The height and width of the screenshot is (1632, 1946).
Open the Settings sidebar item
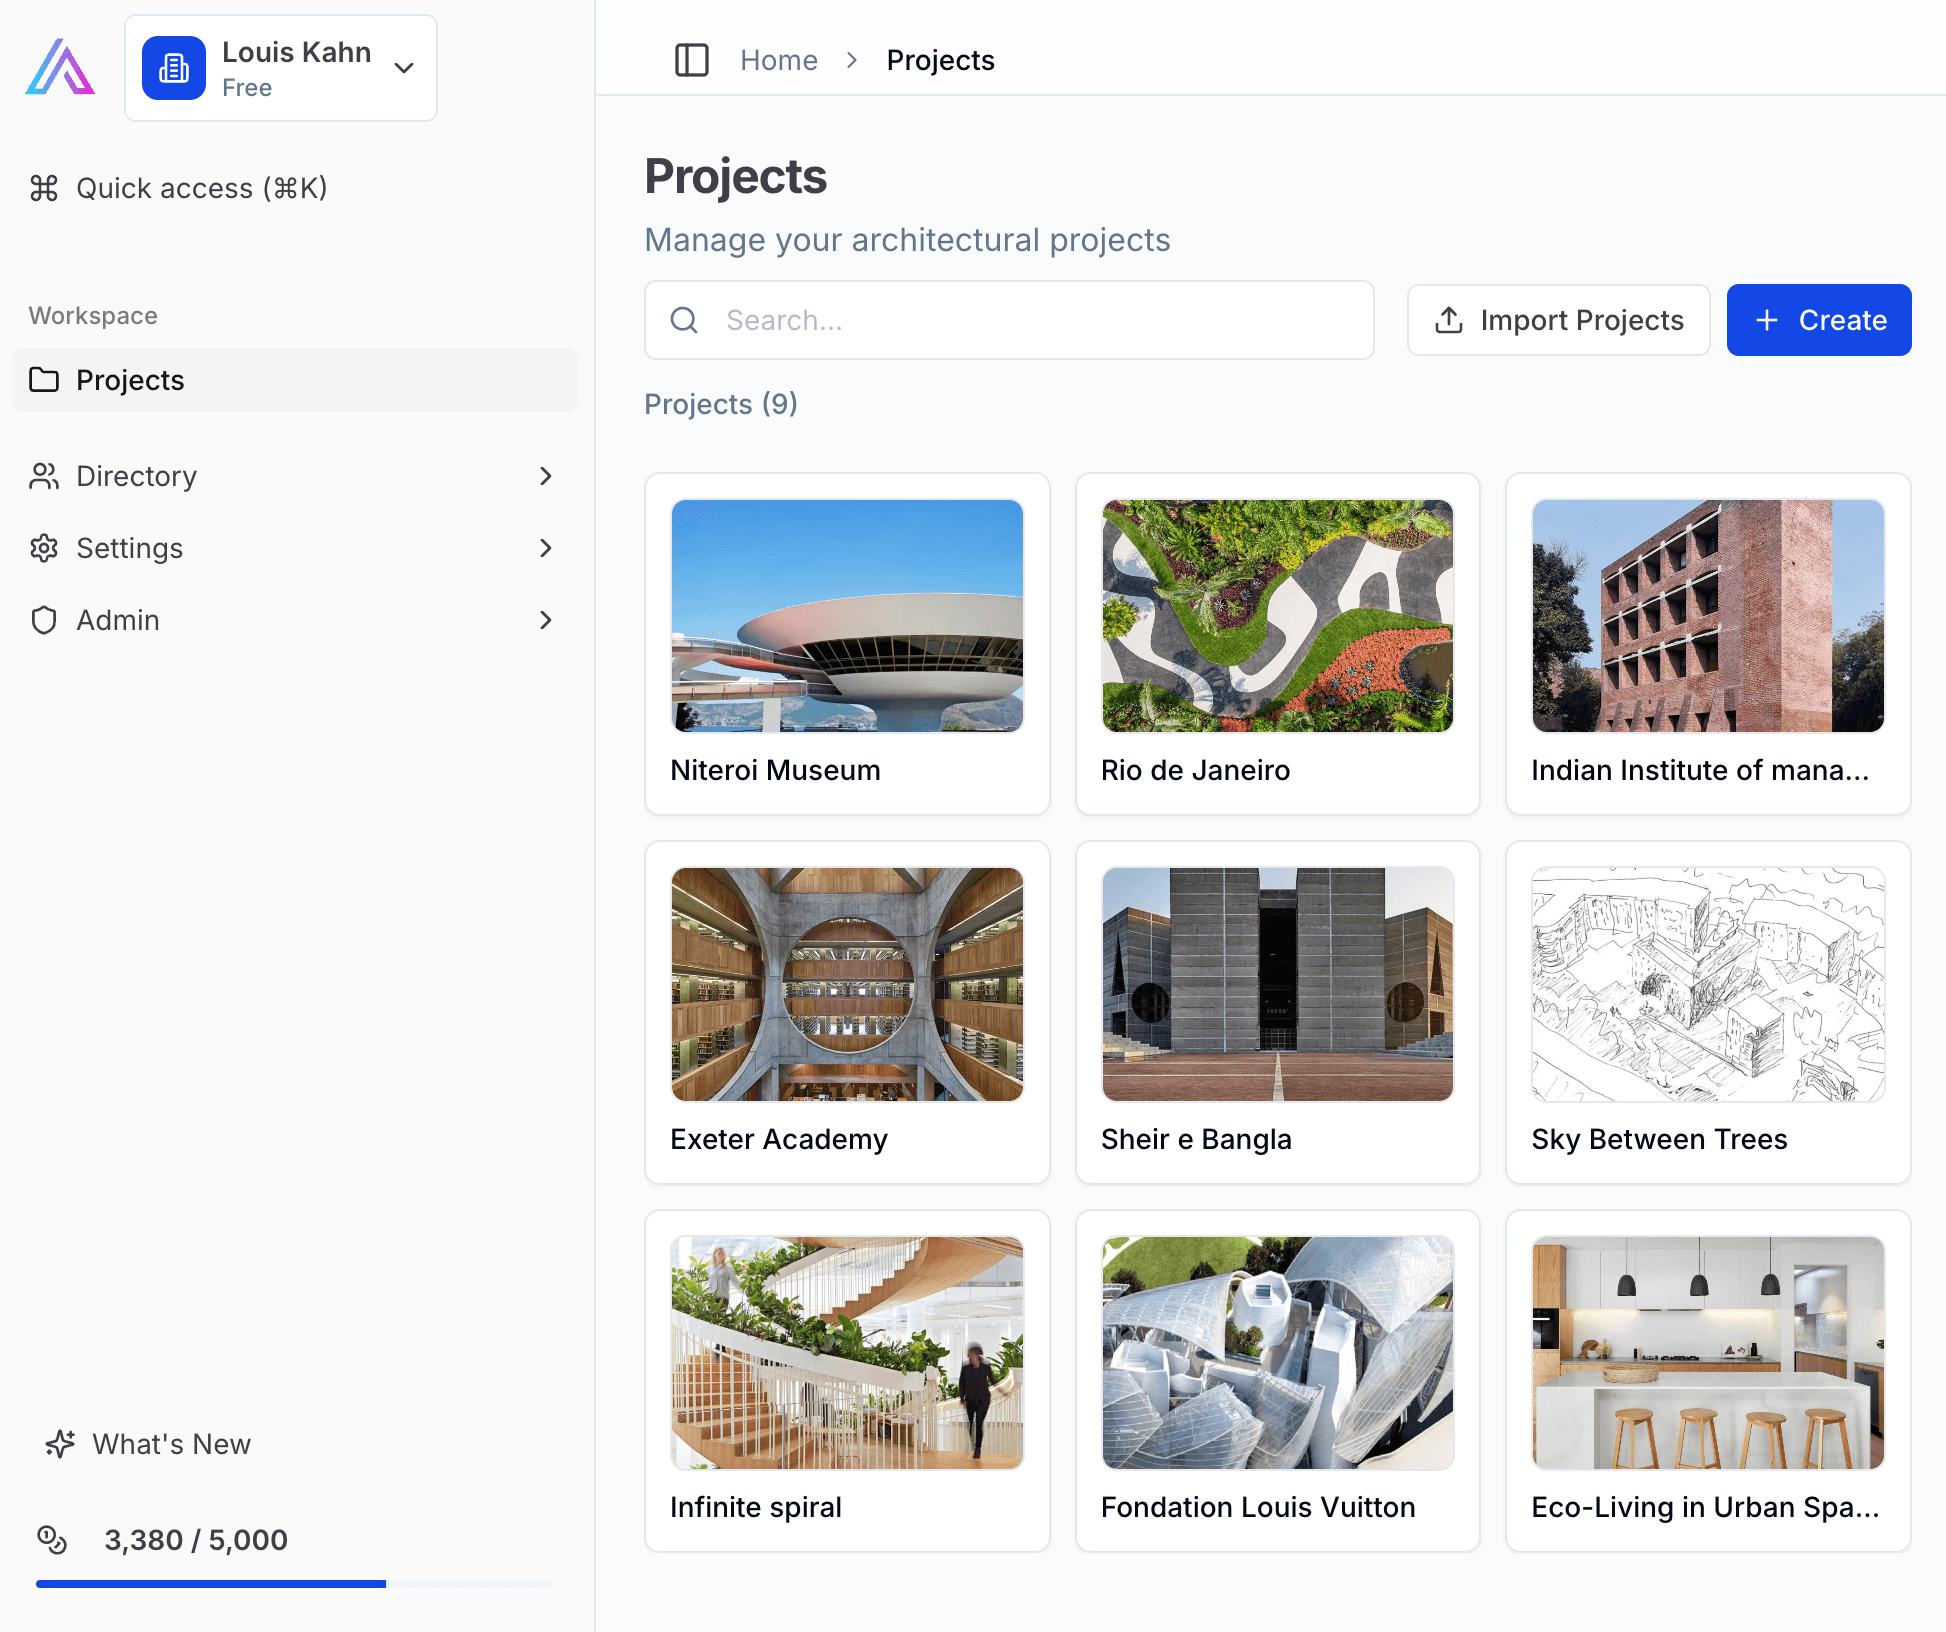point(295,548)
